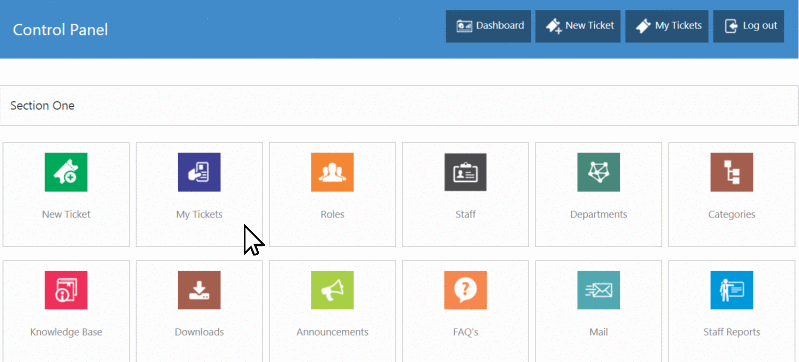Image resolution: width=799 pixels, height=362 pixels.
Task: Click the New Ticket header button
Action: pyautogui.click(x=578, y=26)
